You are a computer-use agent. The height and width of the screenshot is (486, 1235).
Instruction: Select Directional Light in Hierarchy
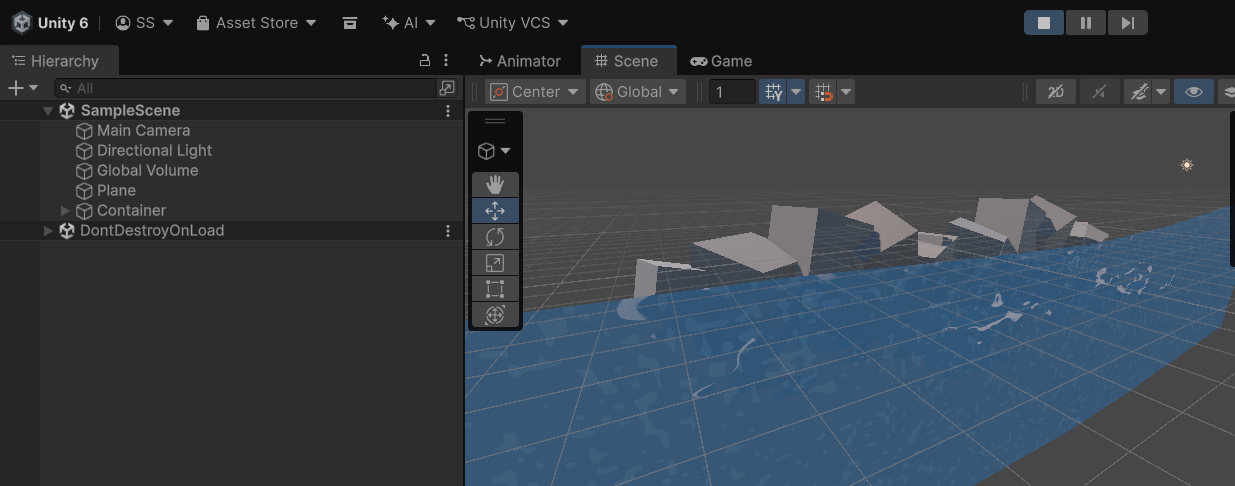pyautogui.click(x=154, y=151)
